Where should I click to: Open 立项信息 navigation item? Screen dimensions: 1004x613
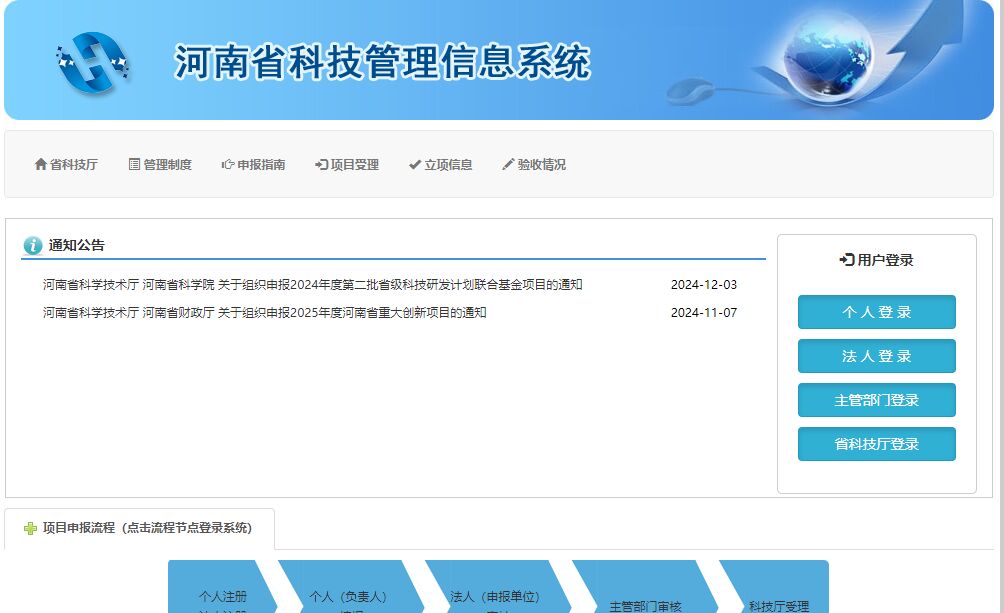441,165
